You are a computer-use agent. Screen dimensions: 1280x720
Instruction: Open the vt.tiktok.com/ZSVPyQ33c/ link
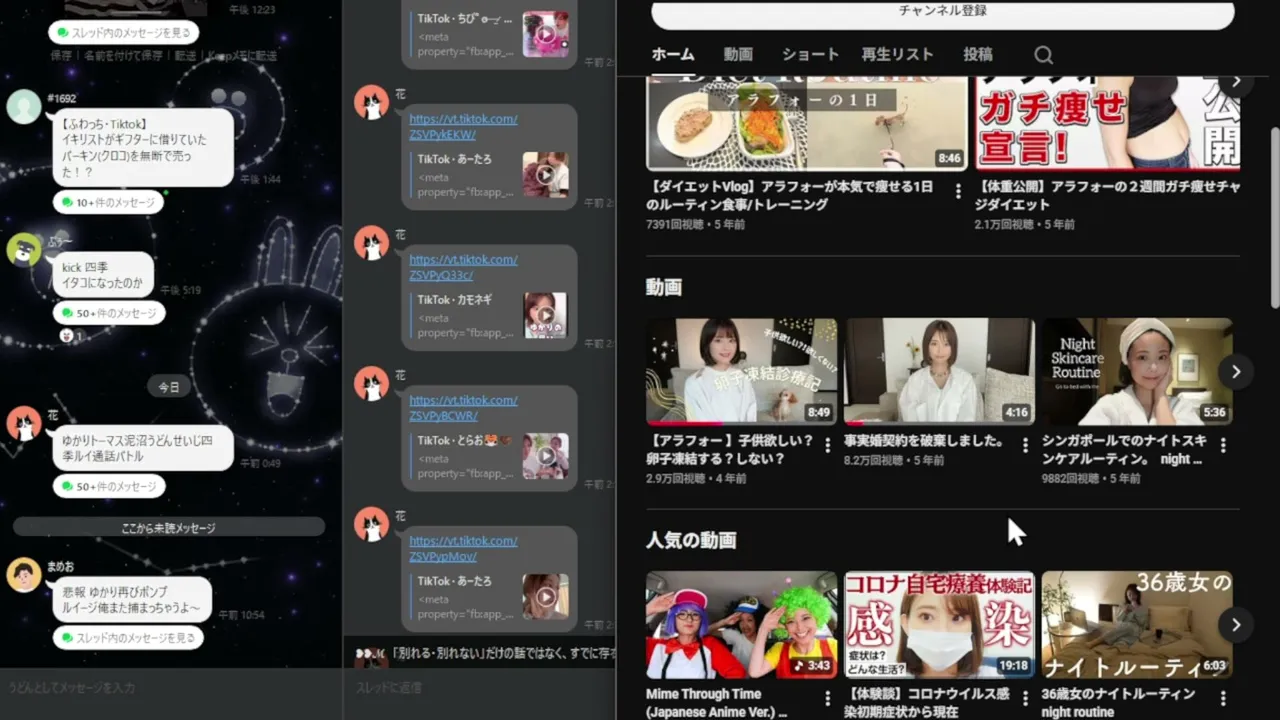pos(463,267)
